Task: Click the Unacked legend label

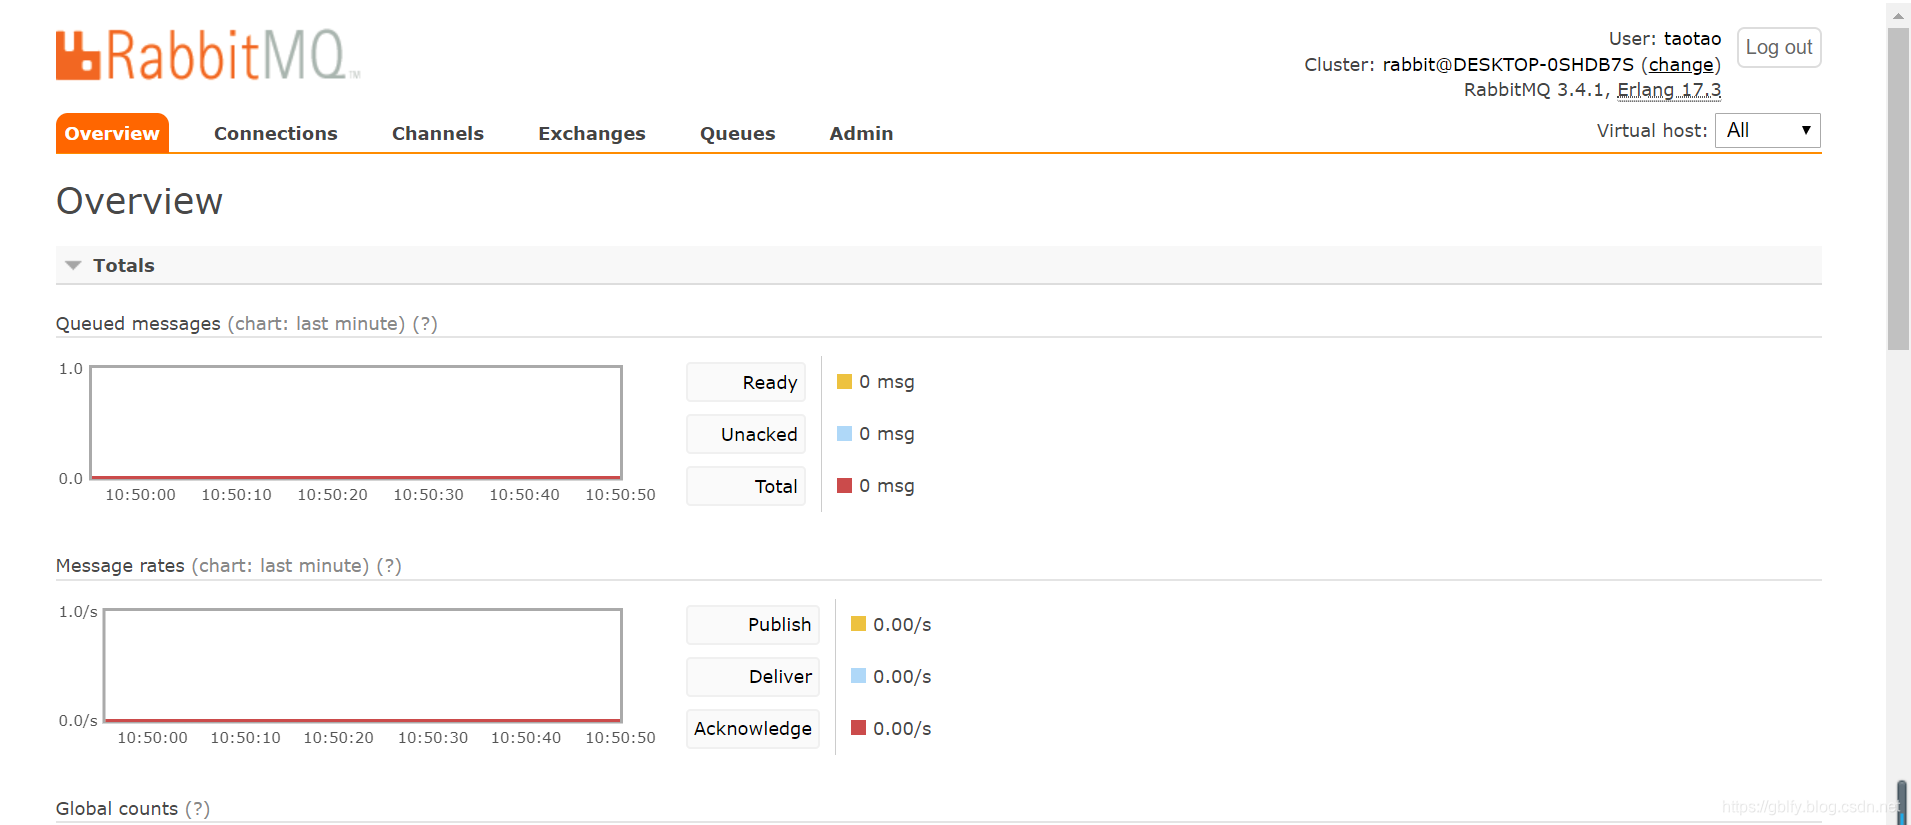Action: pyautogui.click(x=746, y=434)
